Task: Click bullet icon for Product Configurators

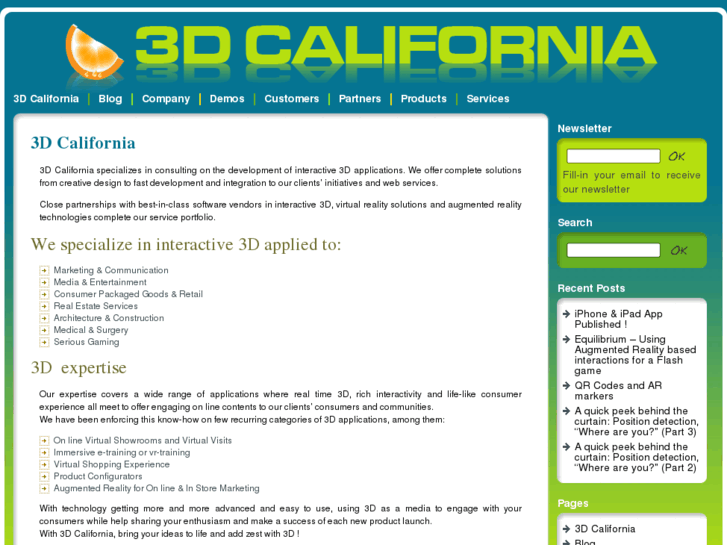Action: [x=44, y=477]
